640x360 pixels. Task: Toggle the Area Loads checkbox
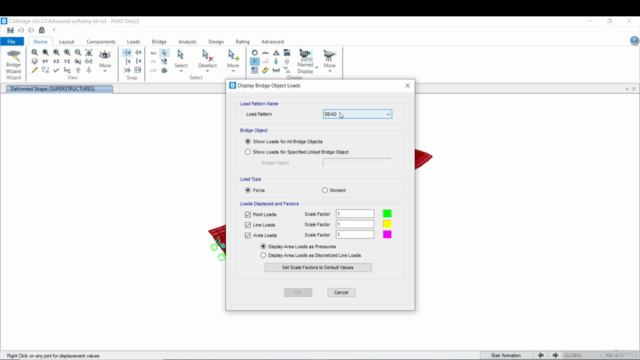[x=248, y=236]
